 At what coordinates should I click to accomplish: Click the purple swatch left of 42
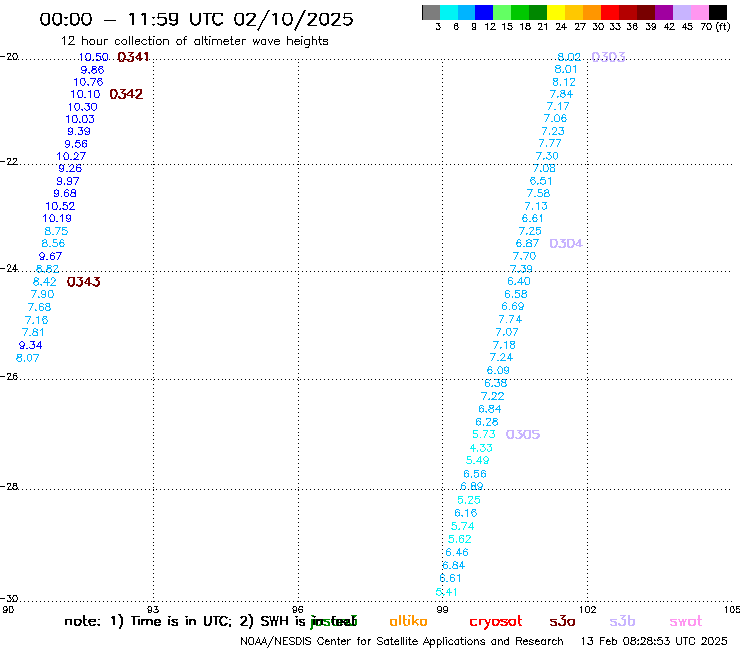(664, 12)
